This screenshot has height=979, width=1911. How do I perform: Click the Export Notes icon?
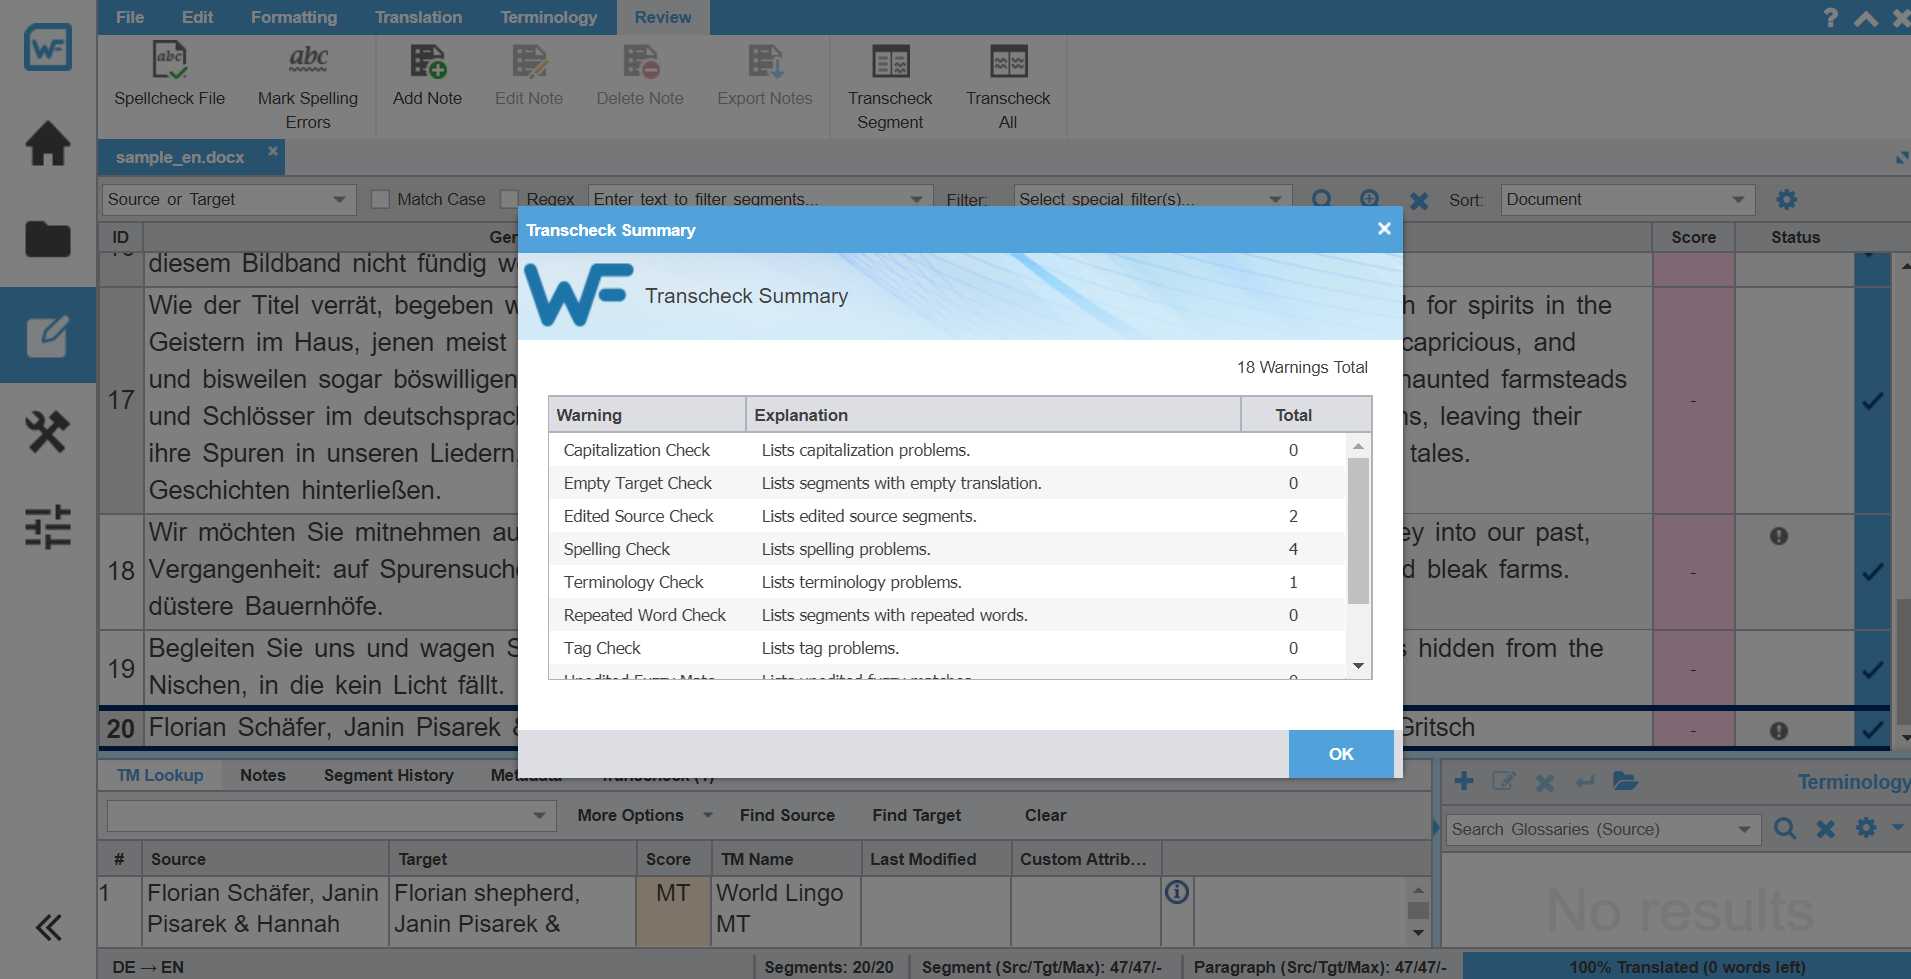tap(765, 61)
